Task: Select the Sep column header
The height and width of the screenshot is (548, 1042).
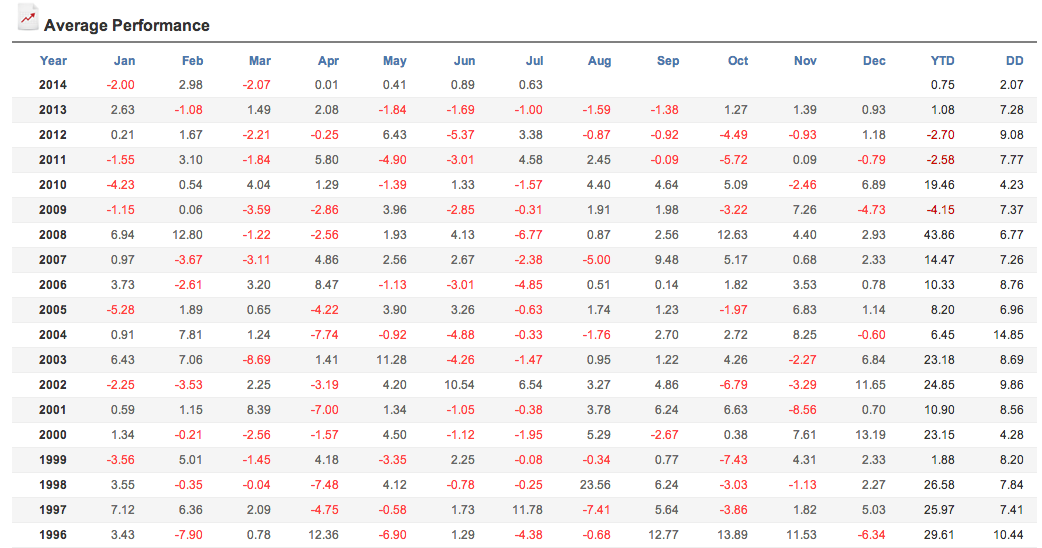Action: point(668,60)
